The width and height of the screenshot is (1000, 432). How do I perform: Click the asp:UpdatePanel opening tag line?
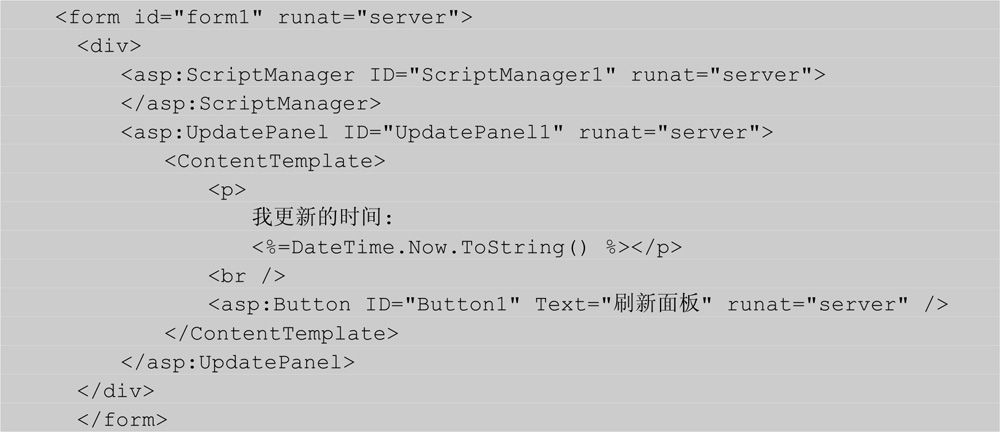(447, 133)
